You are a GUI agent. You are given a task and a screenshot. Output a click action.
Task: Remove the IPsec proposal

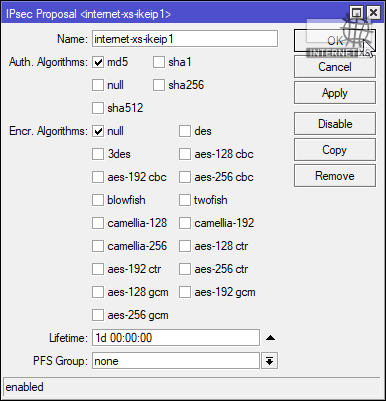pyautogui.click(x=335, y=176)
